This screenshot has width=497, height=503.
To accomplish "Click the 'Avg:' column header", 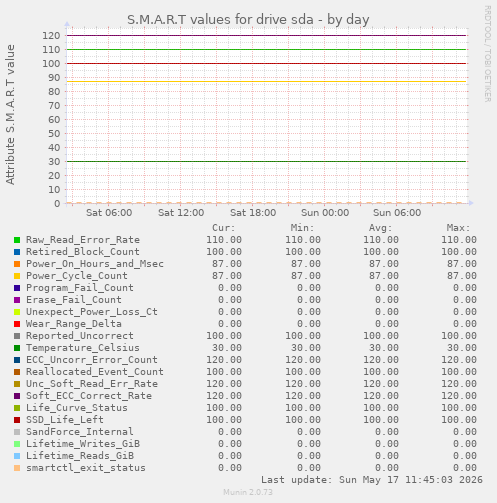I will 380,228.
